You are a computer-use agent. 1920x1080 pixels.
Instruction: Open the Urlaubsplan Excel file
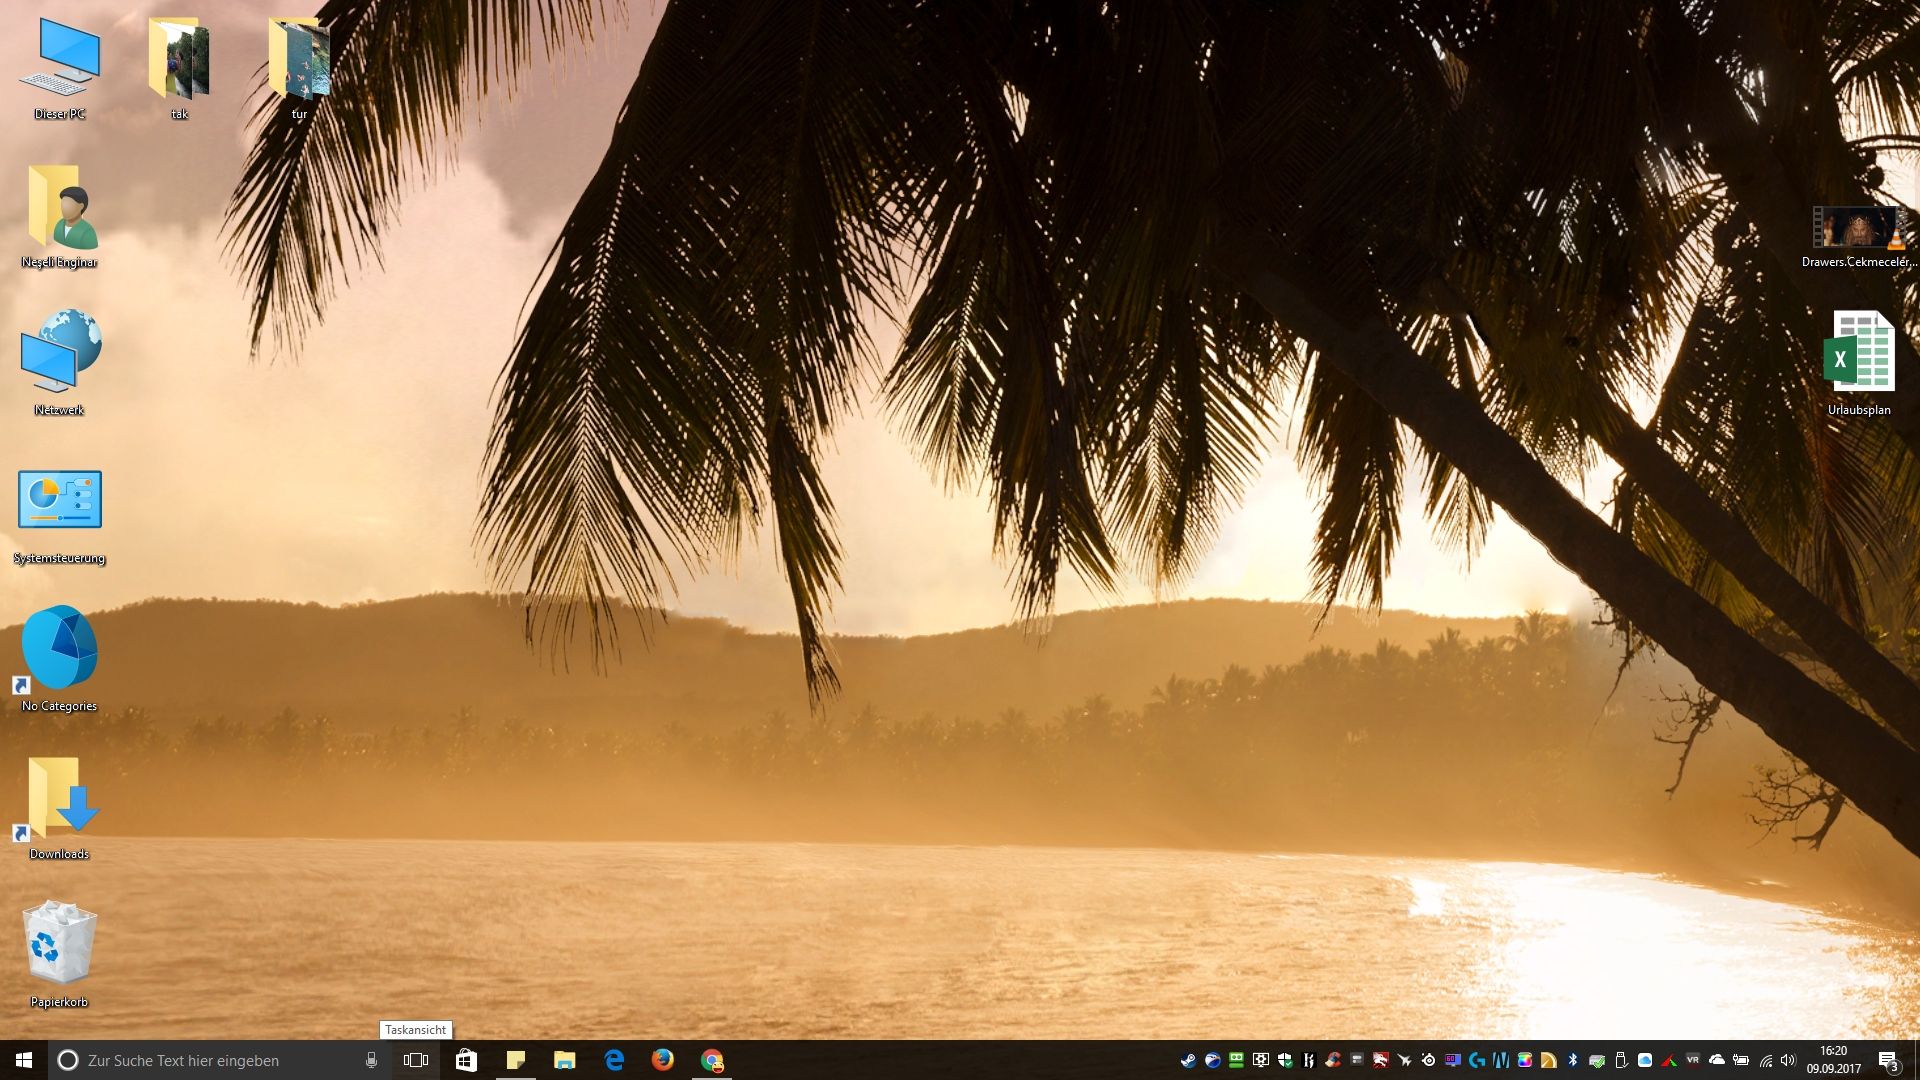pyautogui.click(x=1859, y=352)
